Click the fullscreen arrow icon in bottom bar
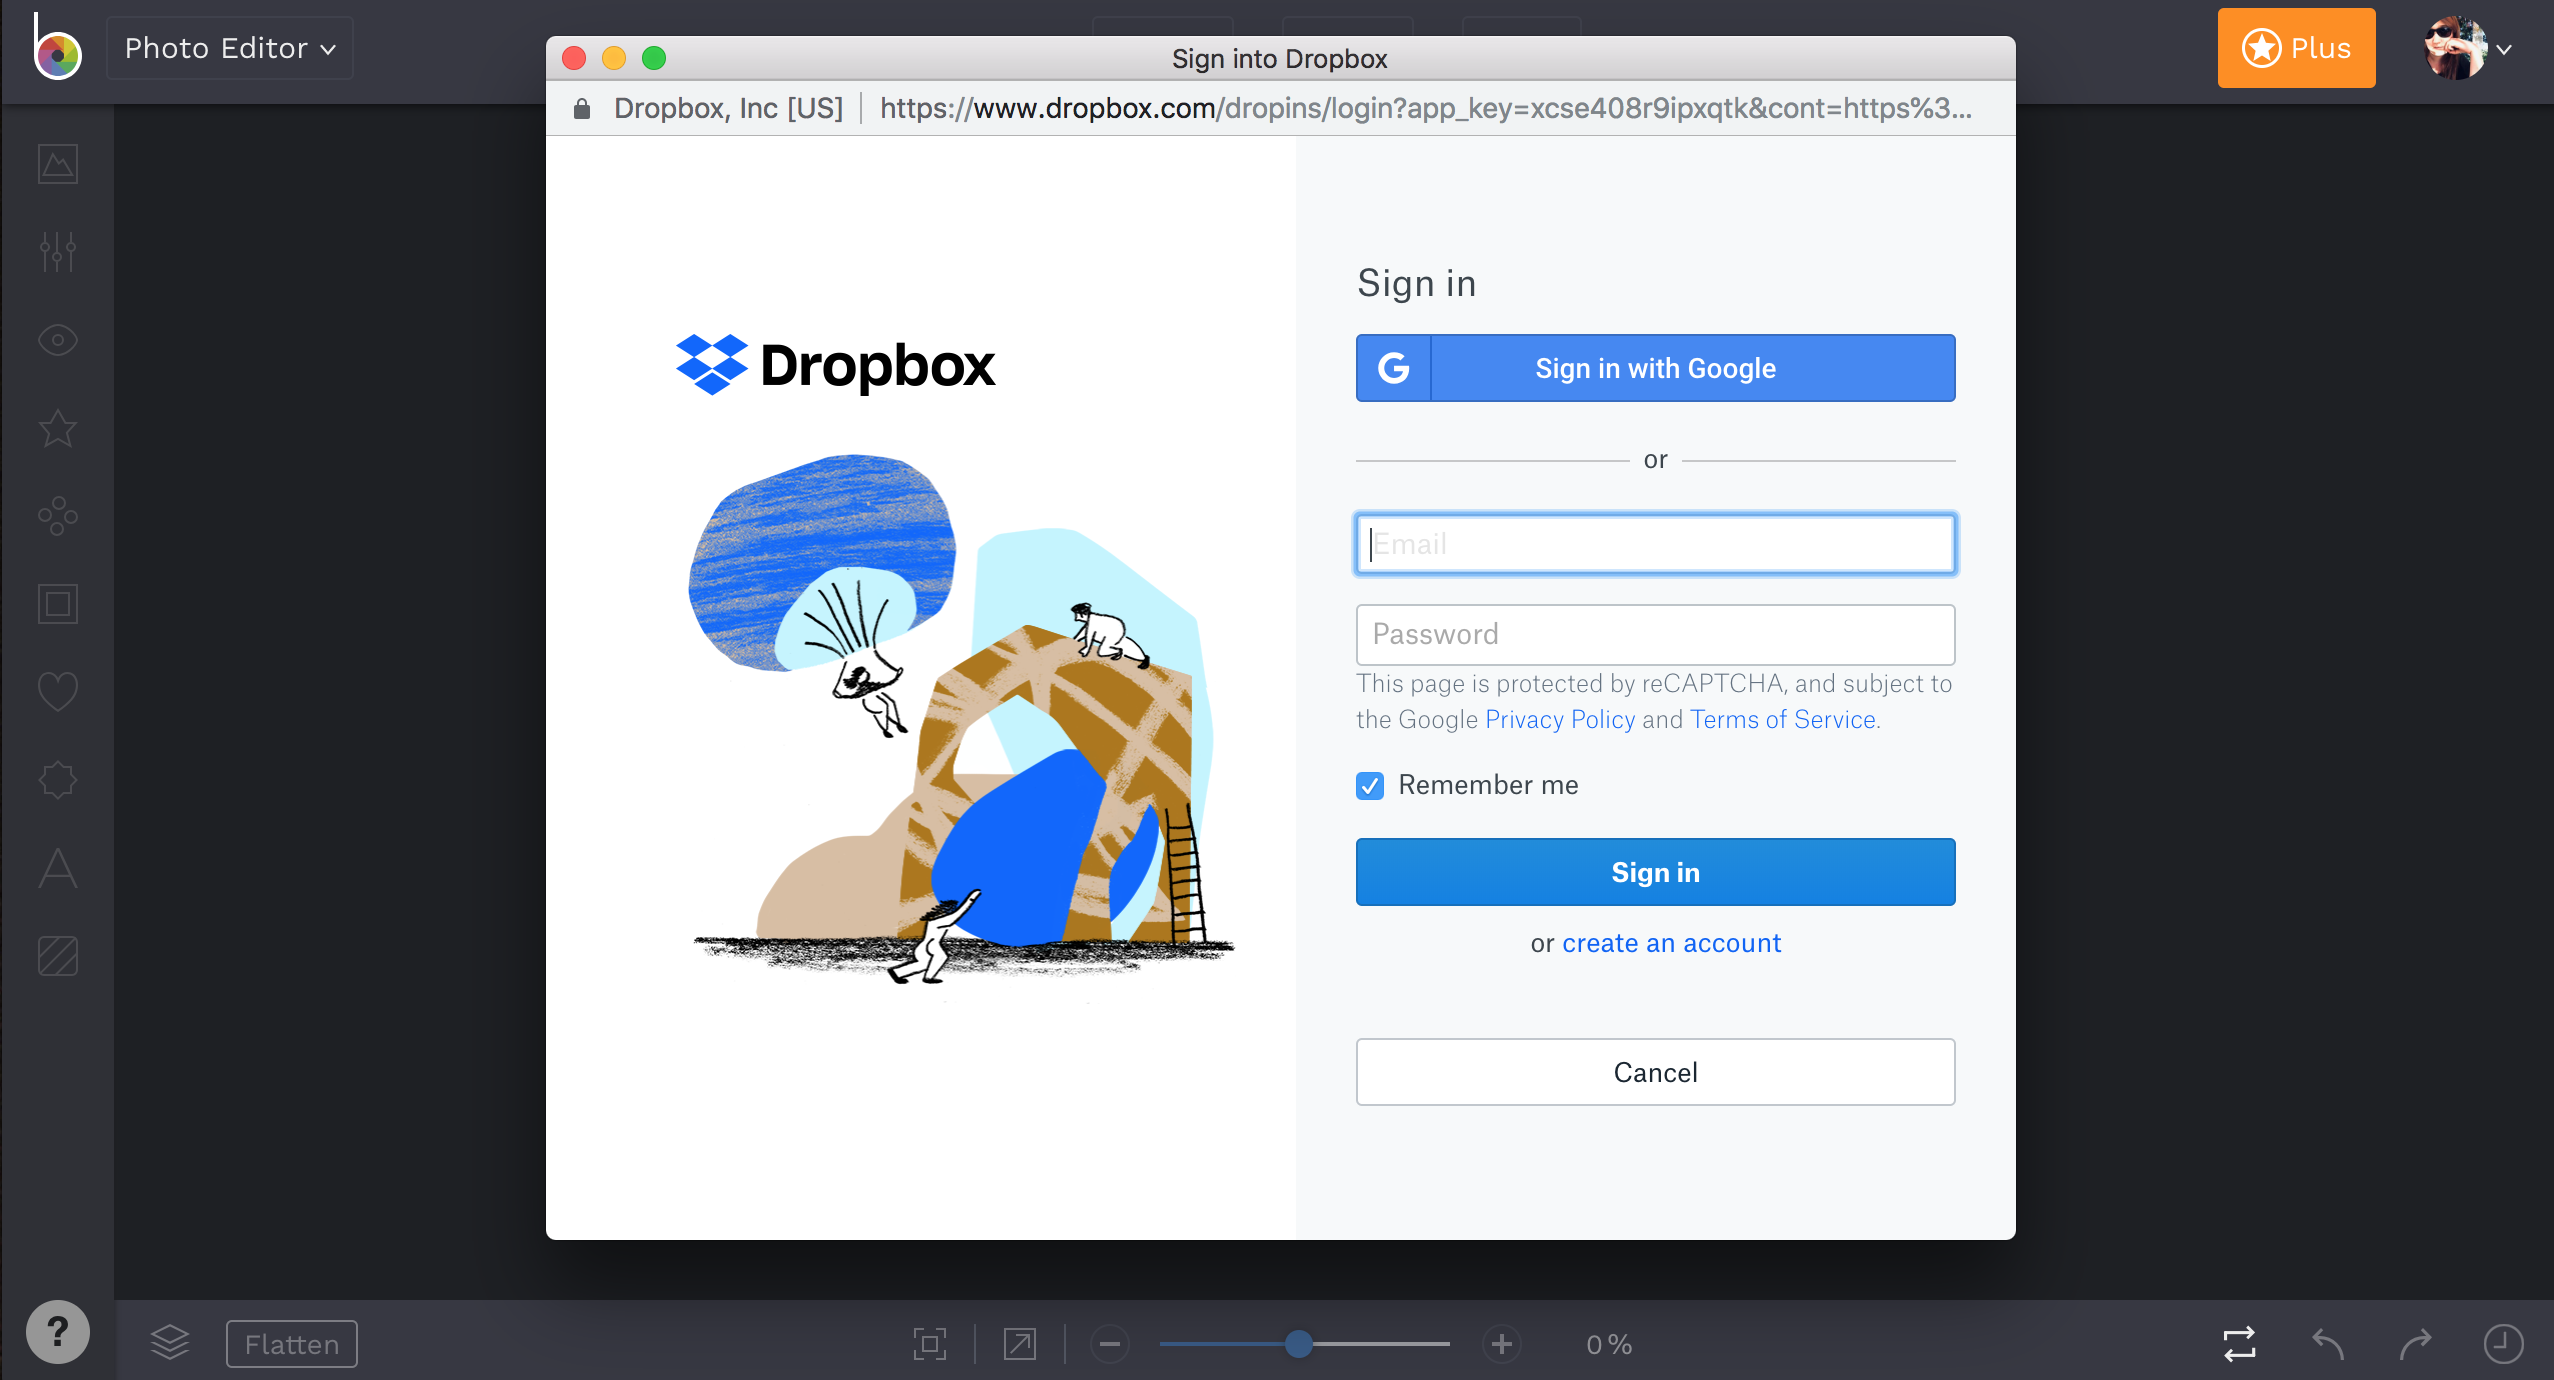This screenshot has width=2554, height=1380. [1020, 1344]
